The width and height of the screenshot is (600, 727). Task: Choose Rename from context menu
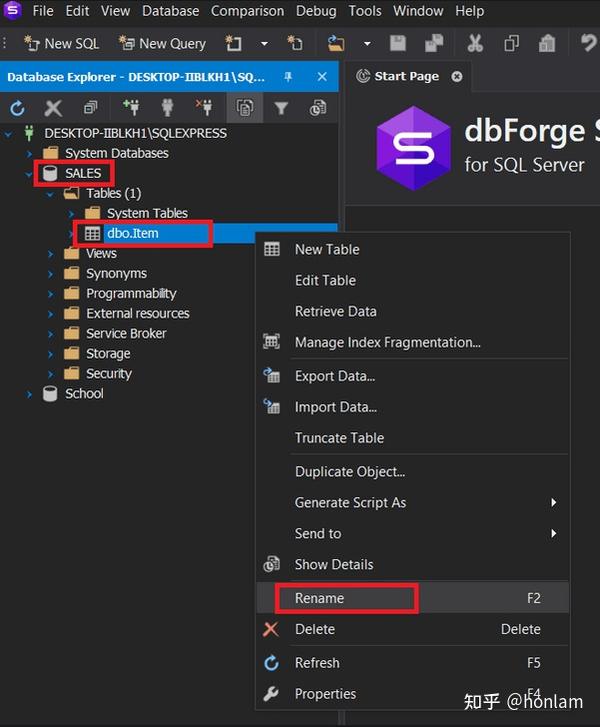[x=413, y=598]
